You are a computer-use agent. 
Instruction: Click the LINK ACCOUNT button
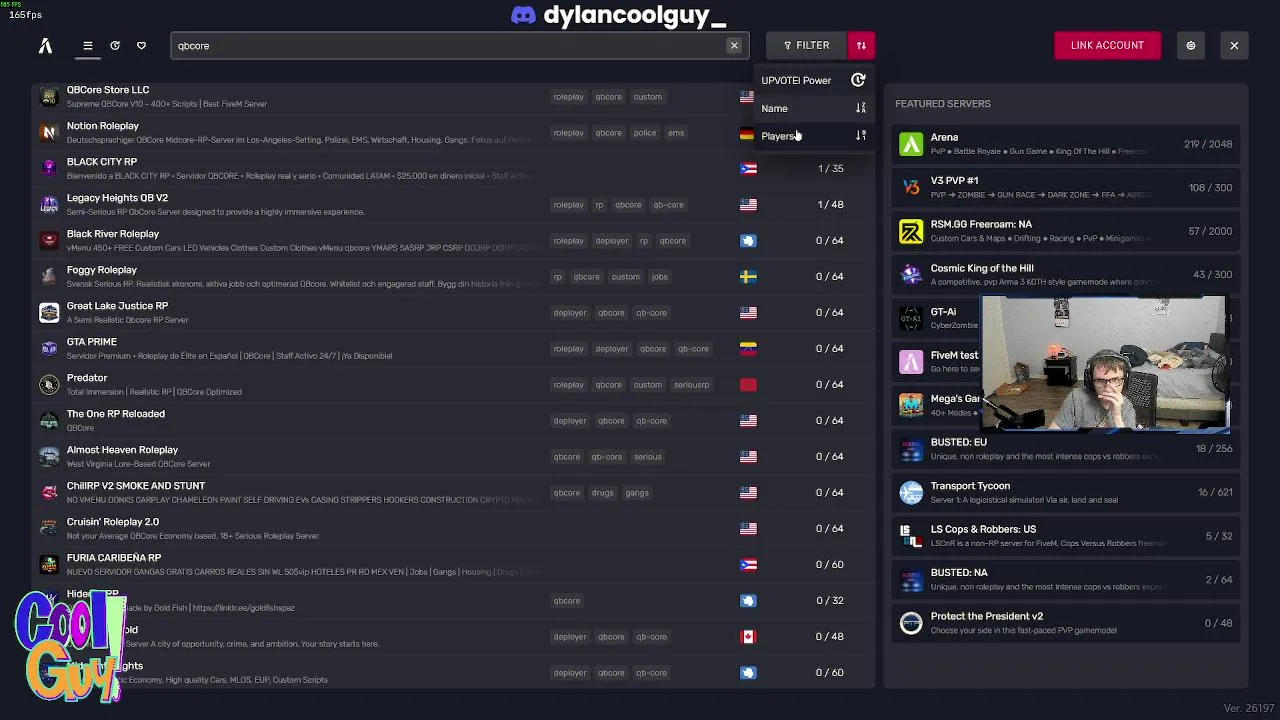[x=1107, y=45]
